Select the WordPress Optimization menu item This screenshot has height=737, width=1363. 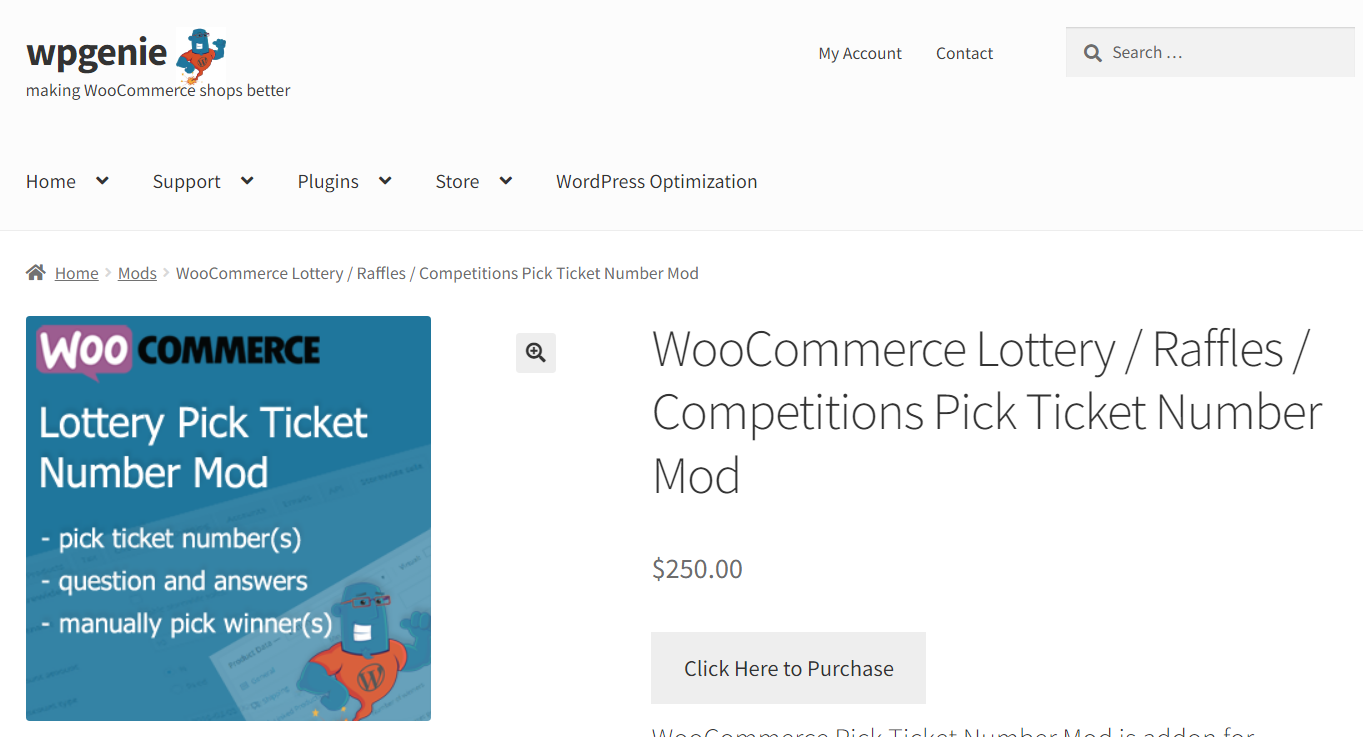[x=656, y=181]
